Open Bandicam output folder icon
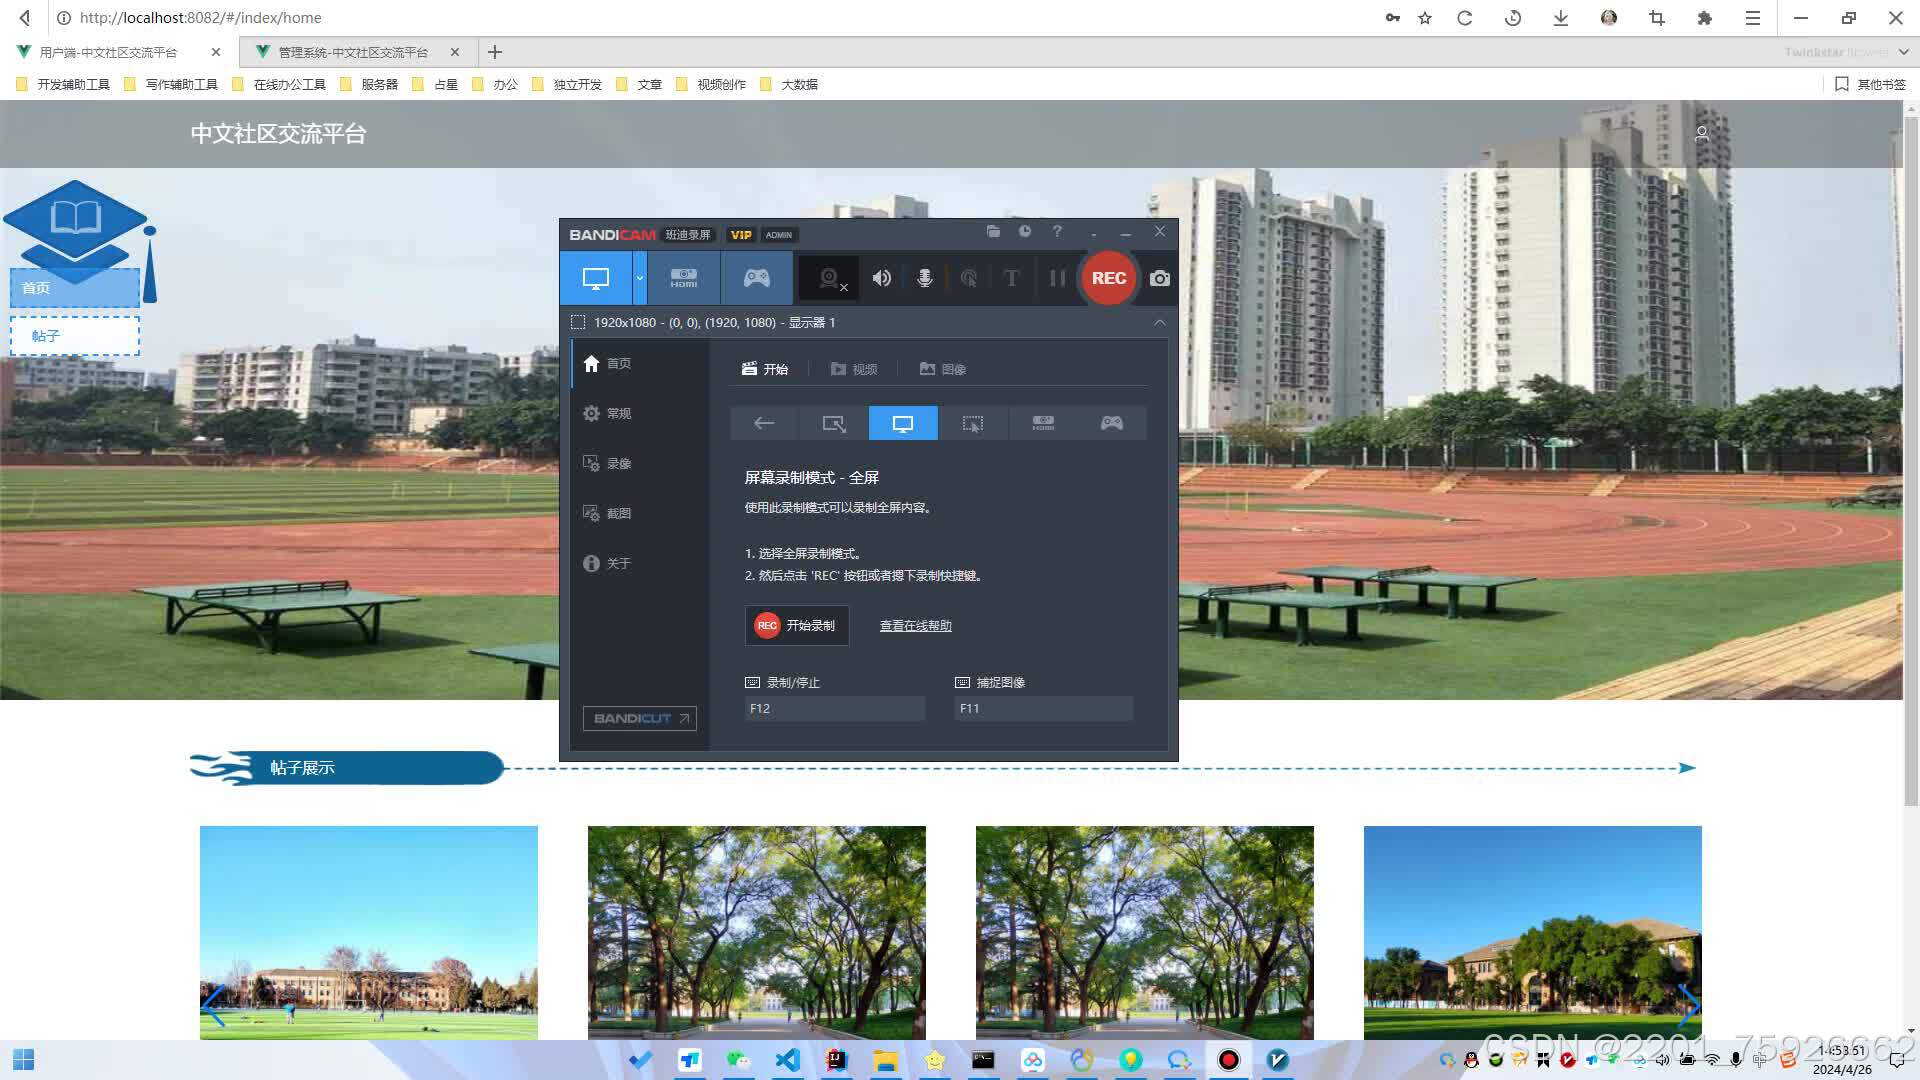This screenshot has width=1920, height=1080. pyautogui.click(x=993, y=232)
